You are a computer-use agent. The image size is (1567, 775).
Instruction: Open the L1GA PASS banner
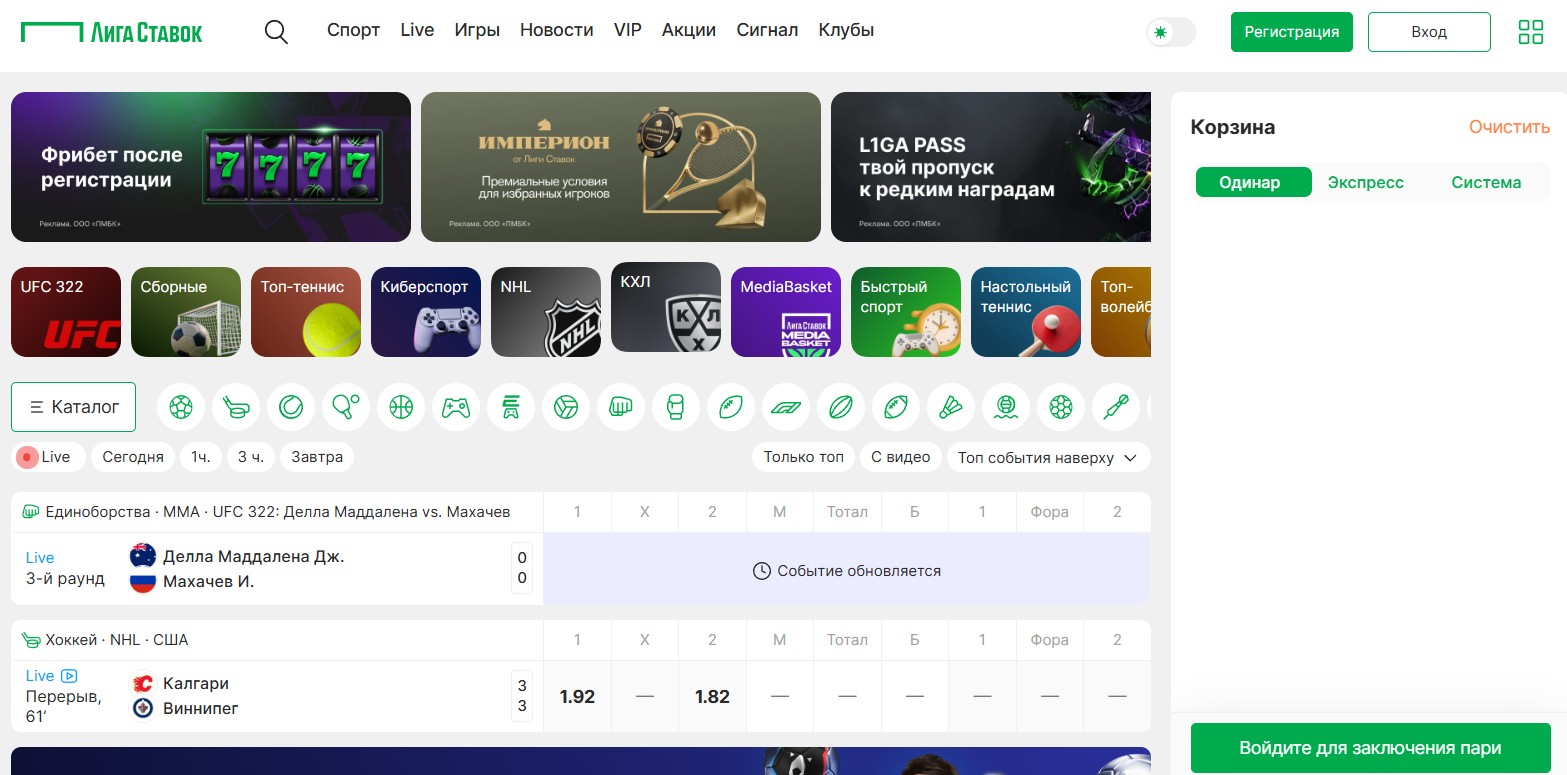click(x=991, y=167)
